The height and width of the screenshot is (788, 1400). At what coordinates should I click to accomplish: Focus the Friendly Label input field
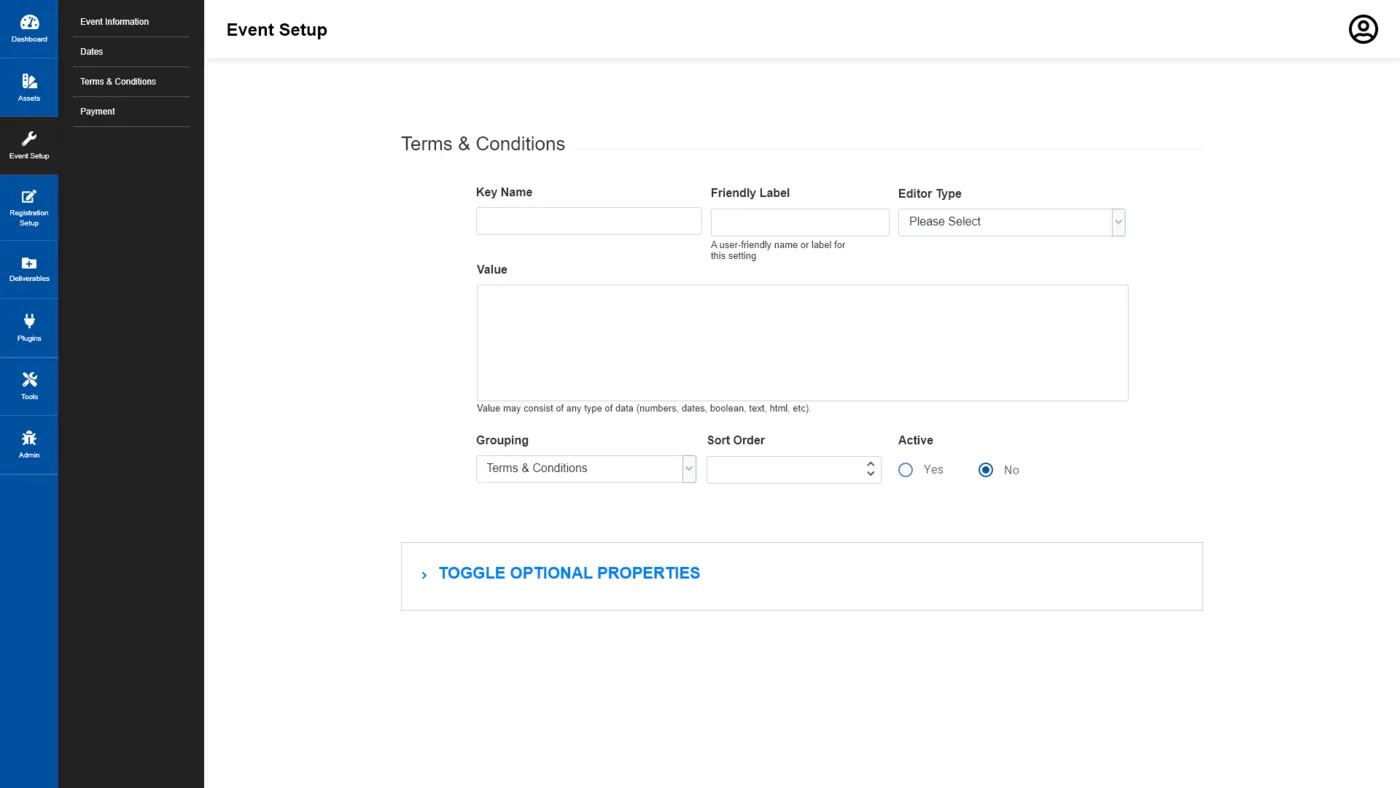(x=800, y=222)
